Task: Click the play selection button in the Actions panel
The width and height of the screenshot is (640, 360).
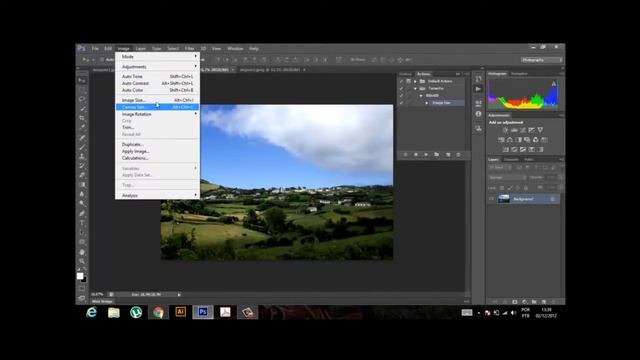Action: click(x=426, y=155)
